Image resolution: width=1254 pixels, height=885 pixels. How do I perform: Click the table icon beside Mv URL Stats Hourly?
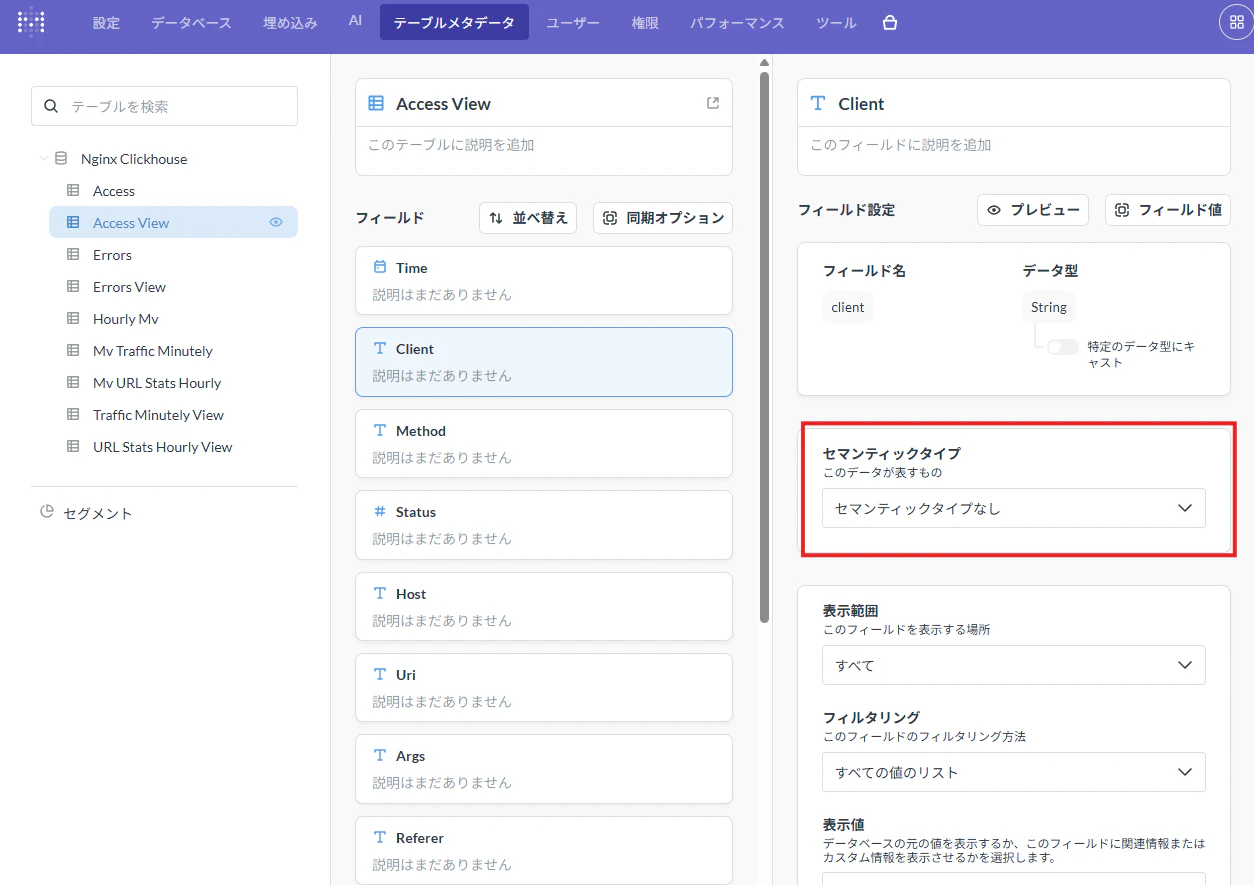click(73, 382)
